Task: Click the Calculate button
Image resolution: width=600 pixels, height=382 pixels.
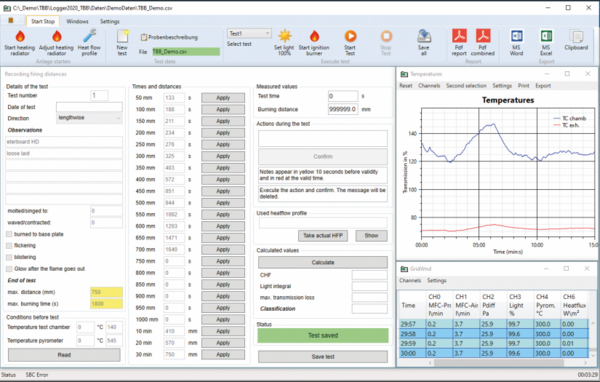Action: click(323, 263)
